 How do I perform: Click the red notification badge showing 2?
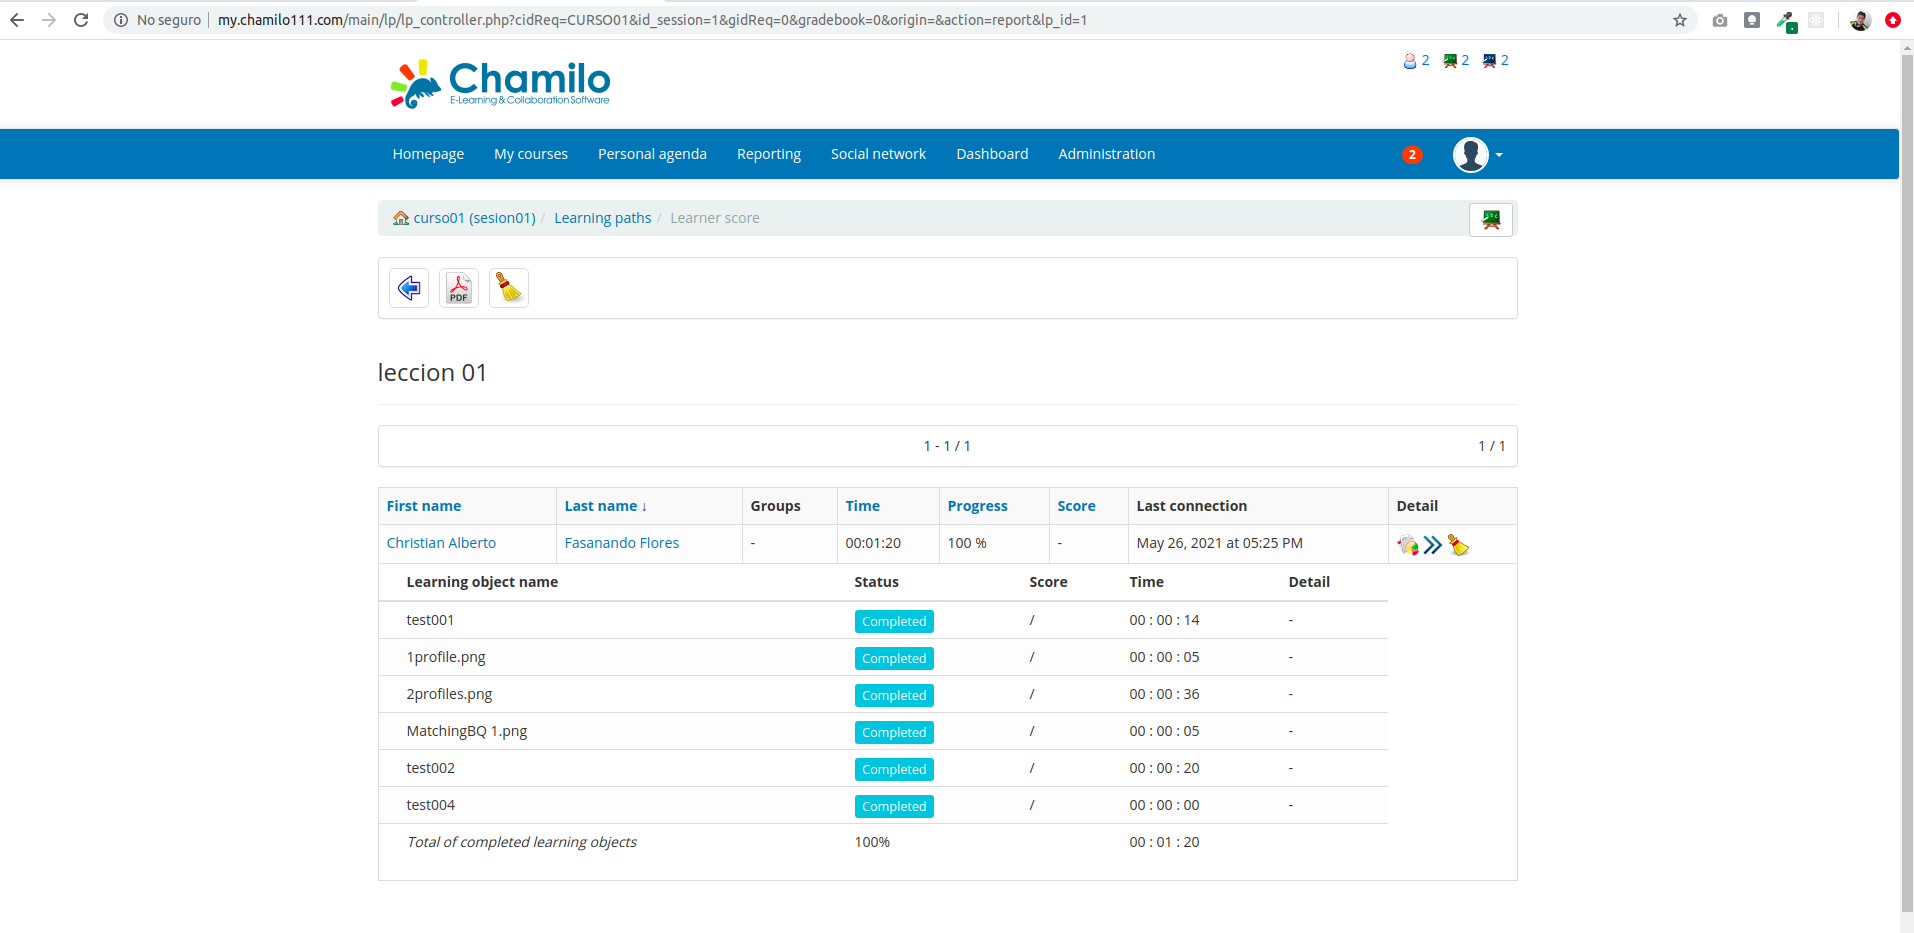click(x=1412, y=154)
